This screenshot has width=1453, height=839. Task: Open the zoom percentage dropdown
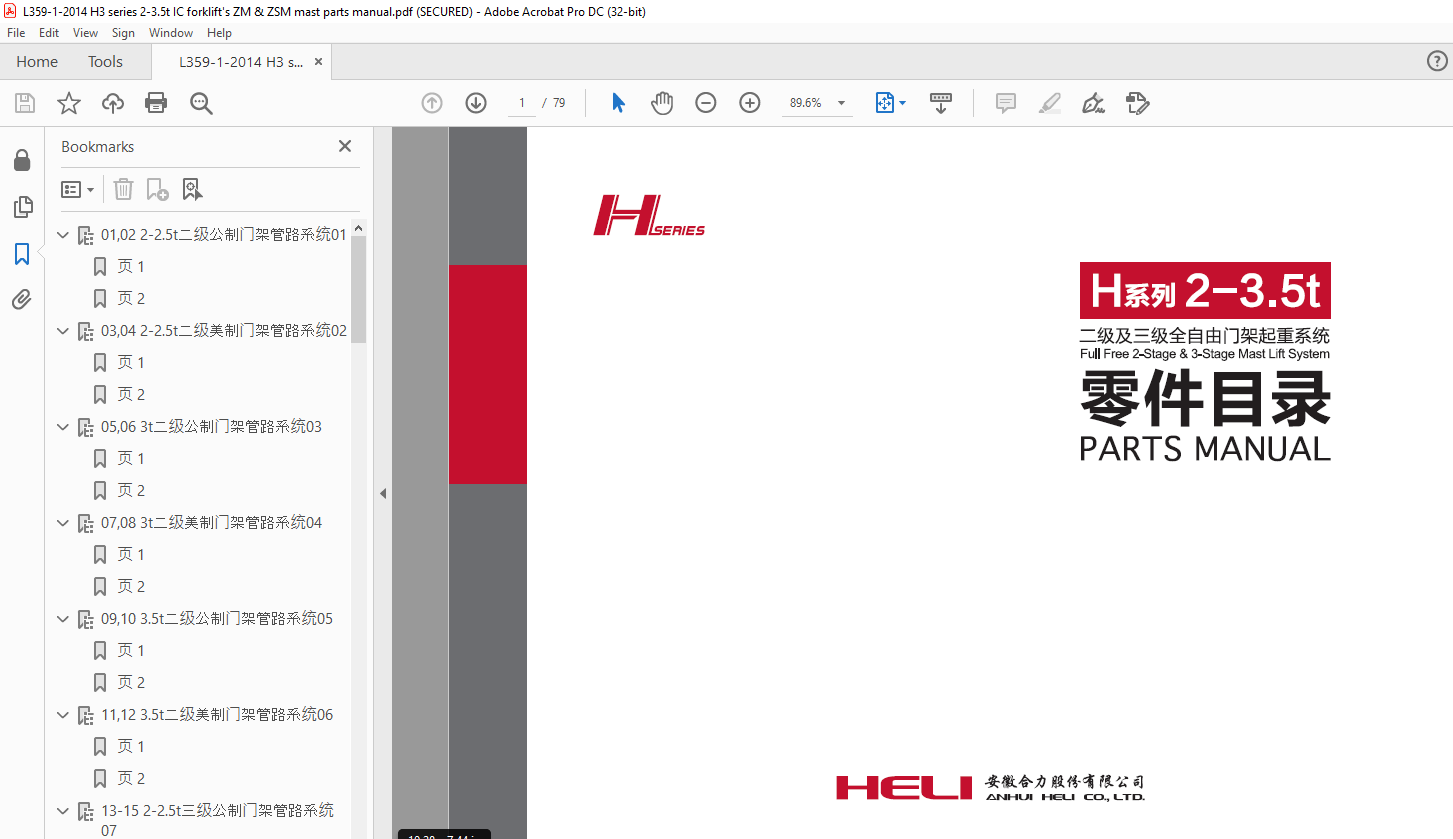(x=841, y=103)
